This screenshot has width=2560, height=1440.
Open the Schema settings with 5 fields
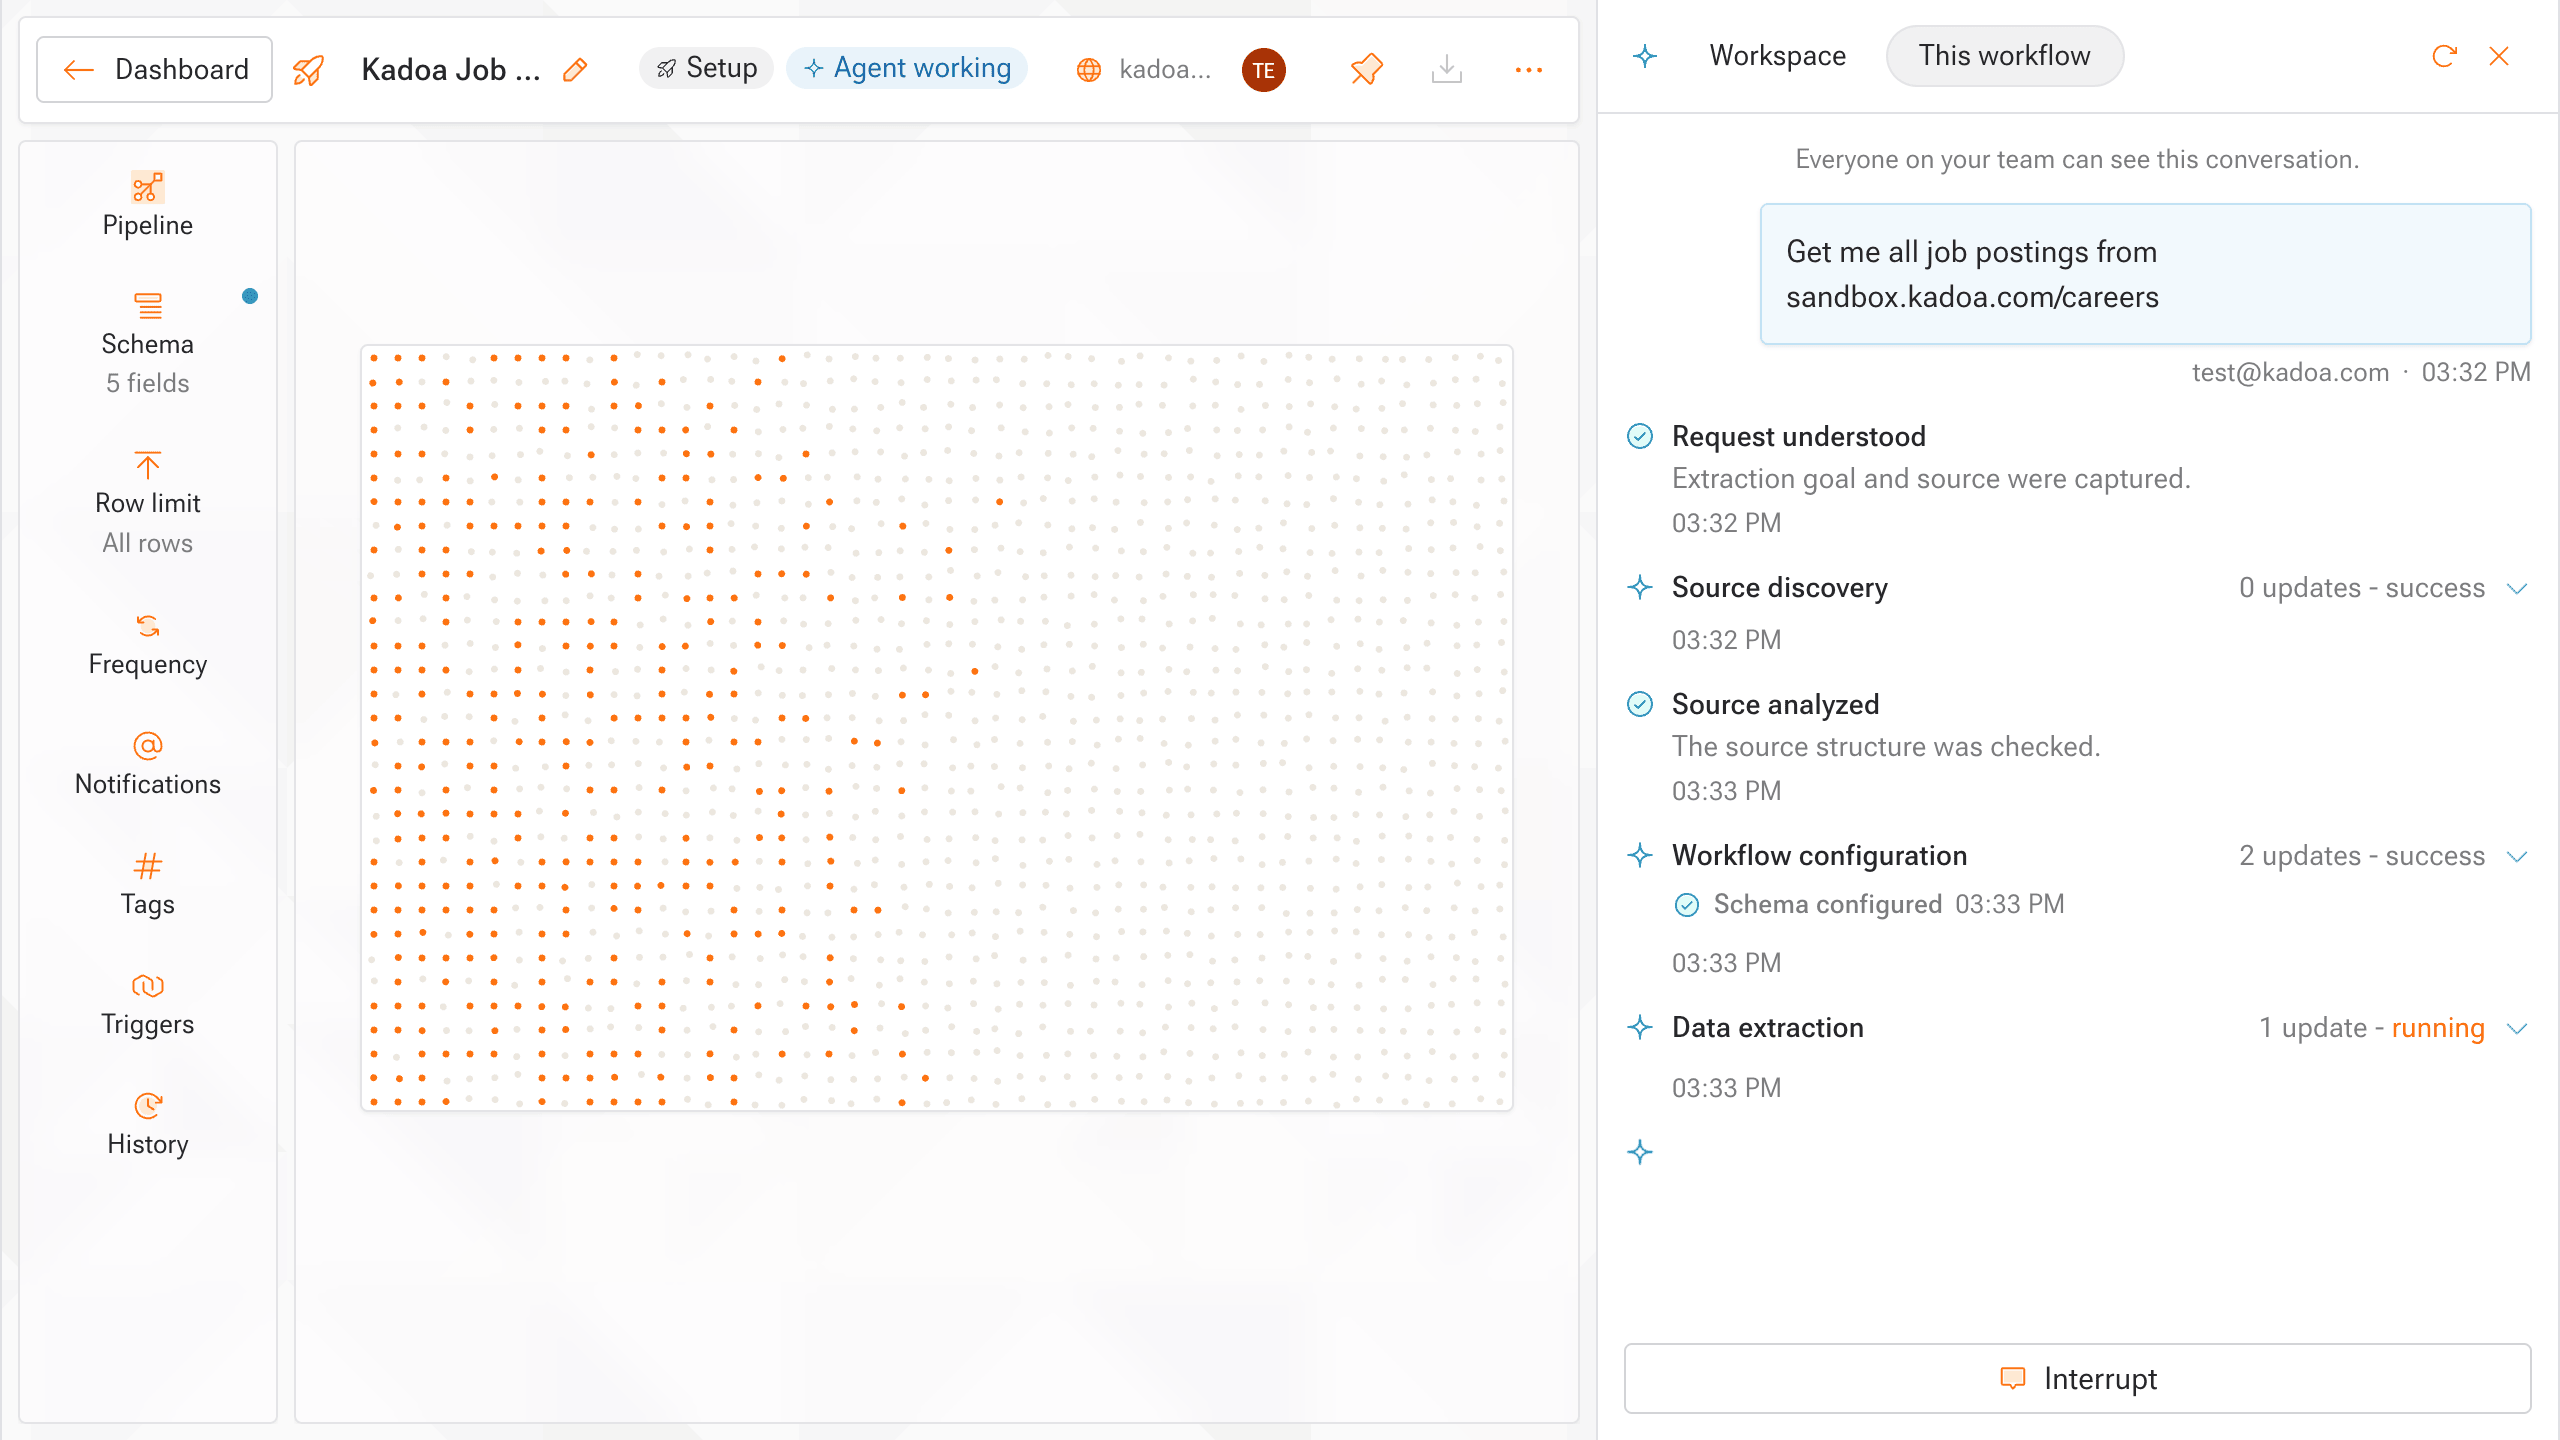tap(148, 343)
